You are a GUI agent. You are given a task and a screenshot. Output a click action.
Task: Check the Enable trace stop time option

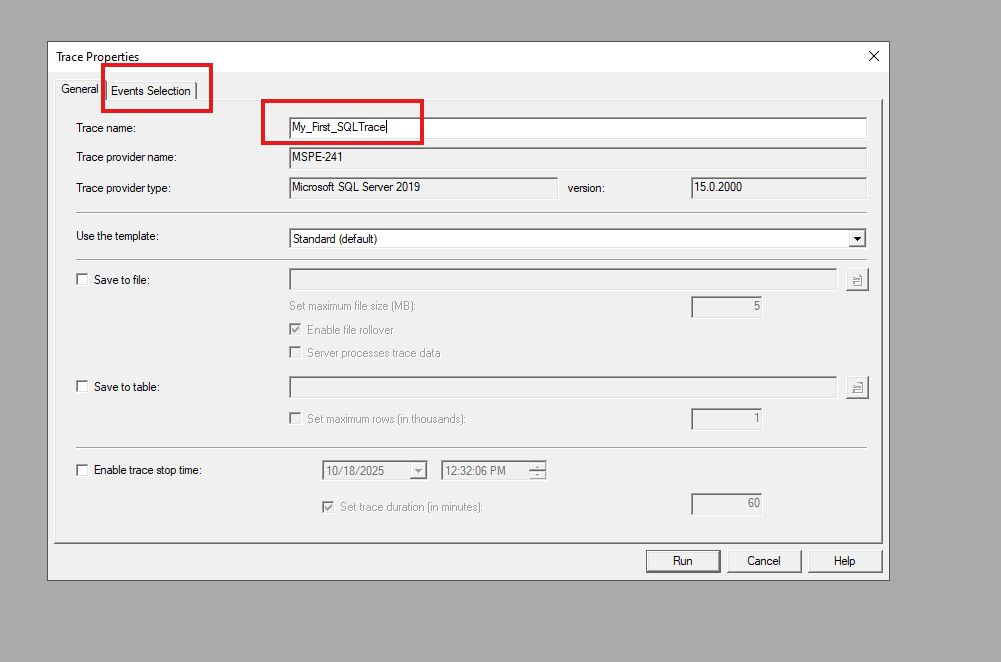coord(81,469)
